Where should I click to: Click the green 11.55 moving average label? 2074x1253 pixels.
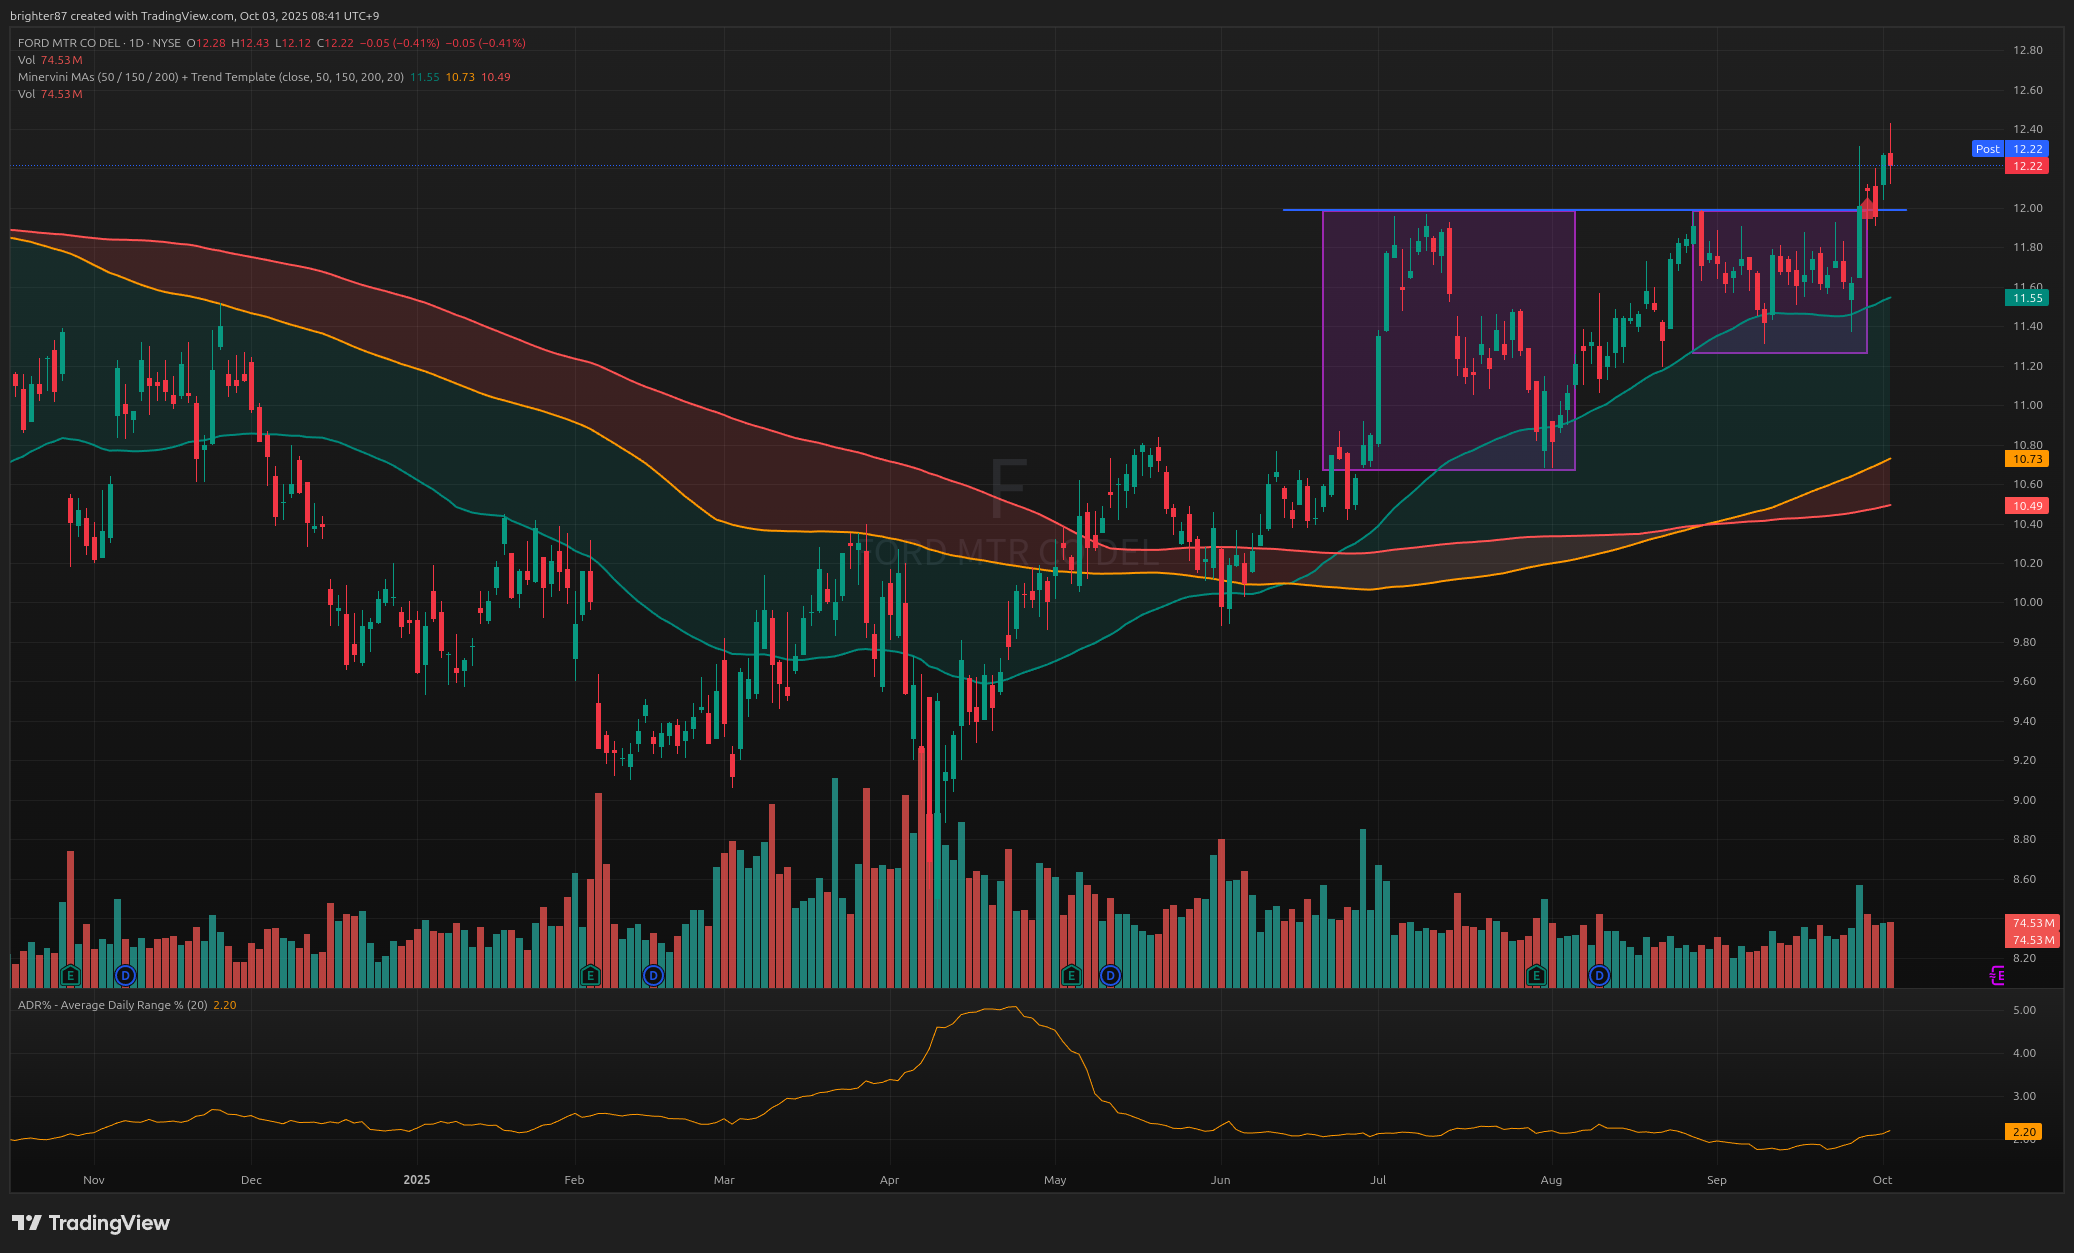pos(2027,298)
